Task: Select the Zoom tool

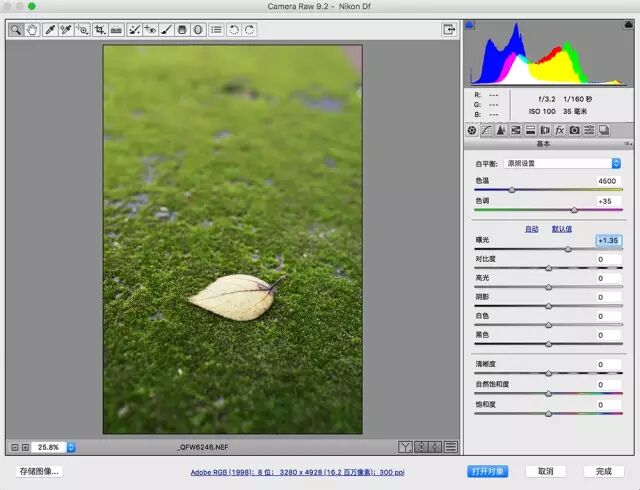Action: click(x=16, y=30)
